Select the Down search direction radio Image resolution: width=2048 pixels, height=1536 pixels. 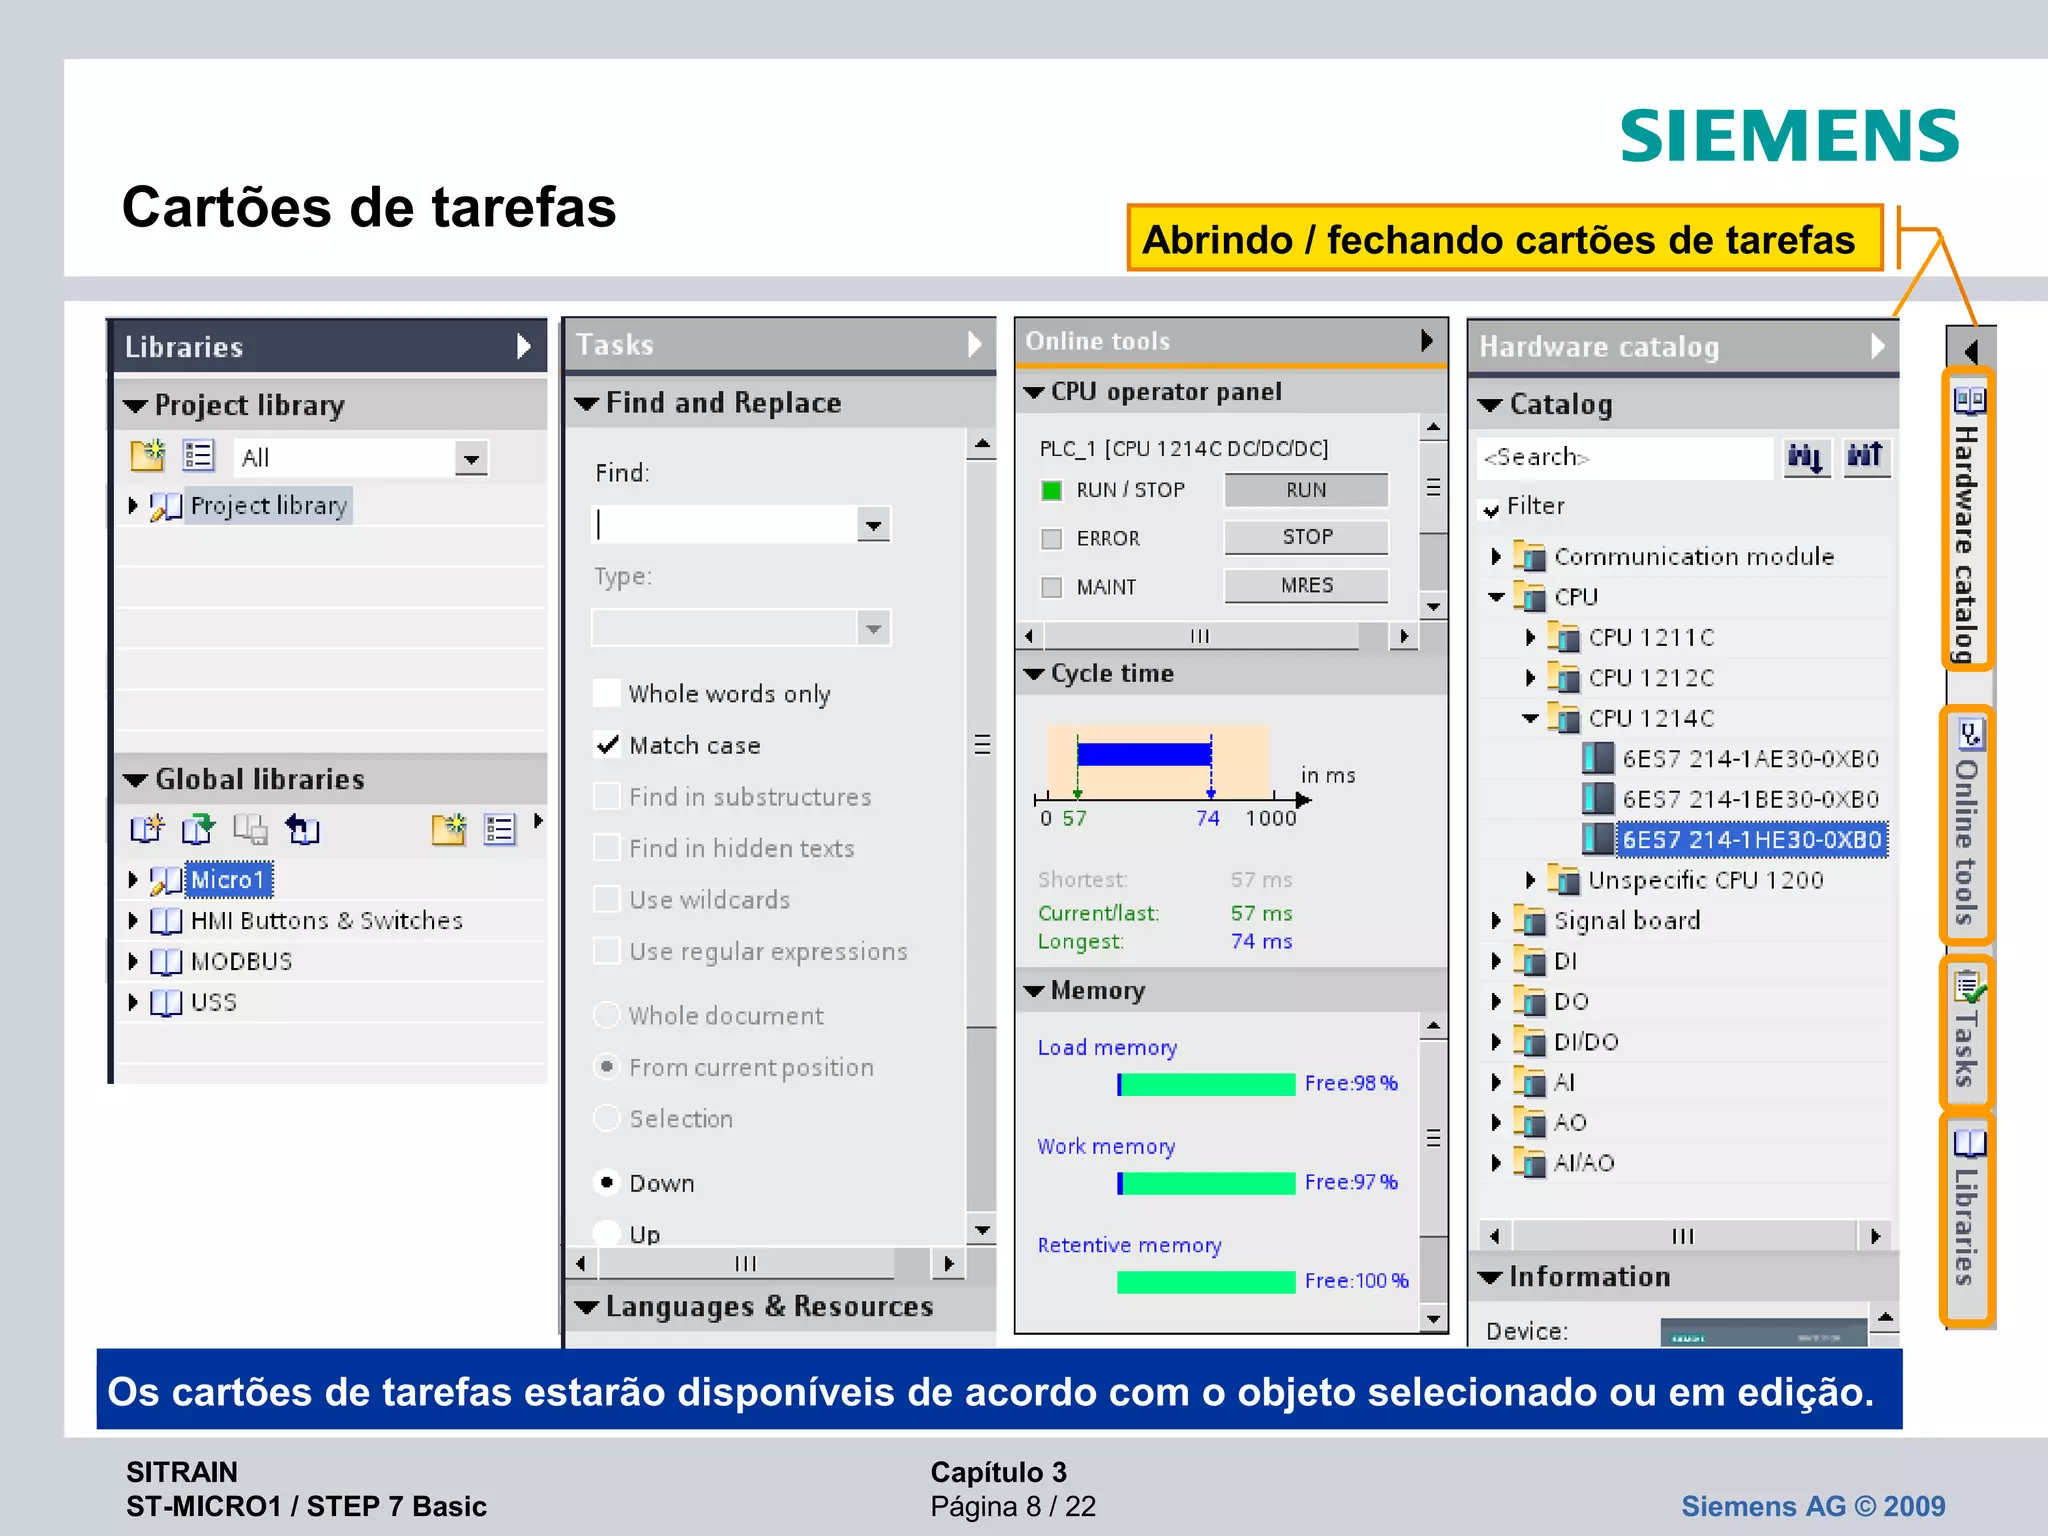pyautogui.click(x=607, y=1182)
